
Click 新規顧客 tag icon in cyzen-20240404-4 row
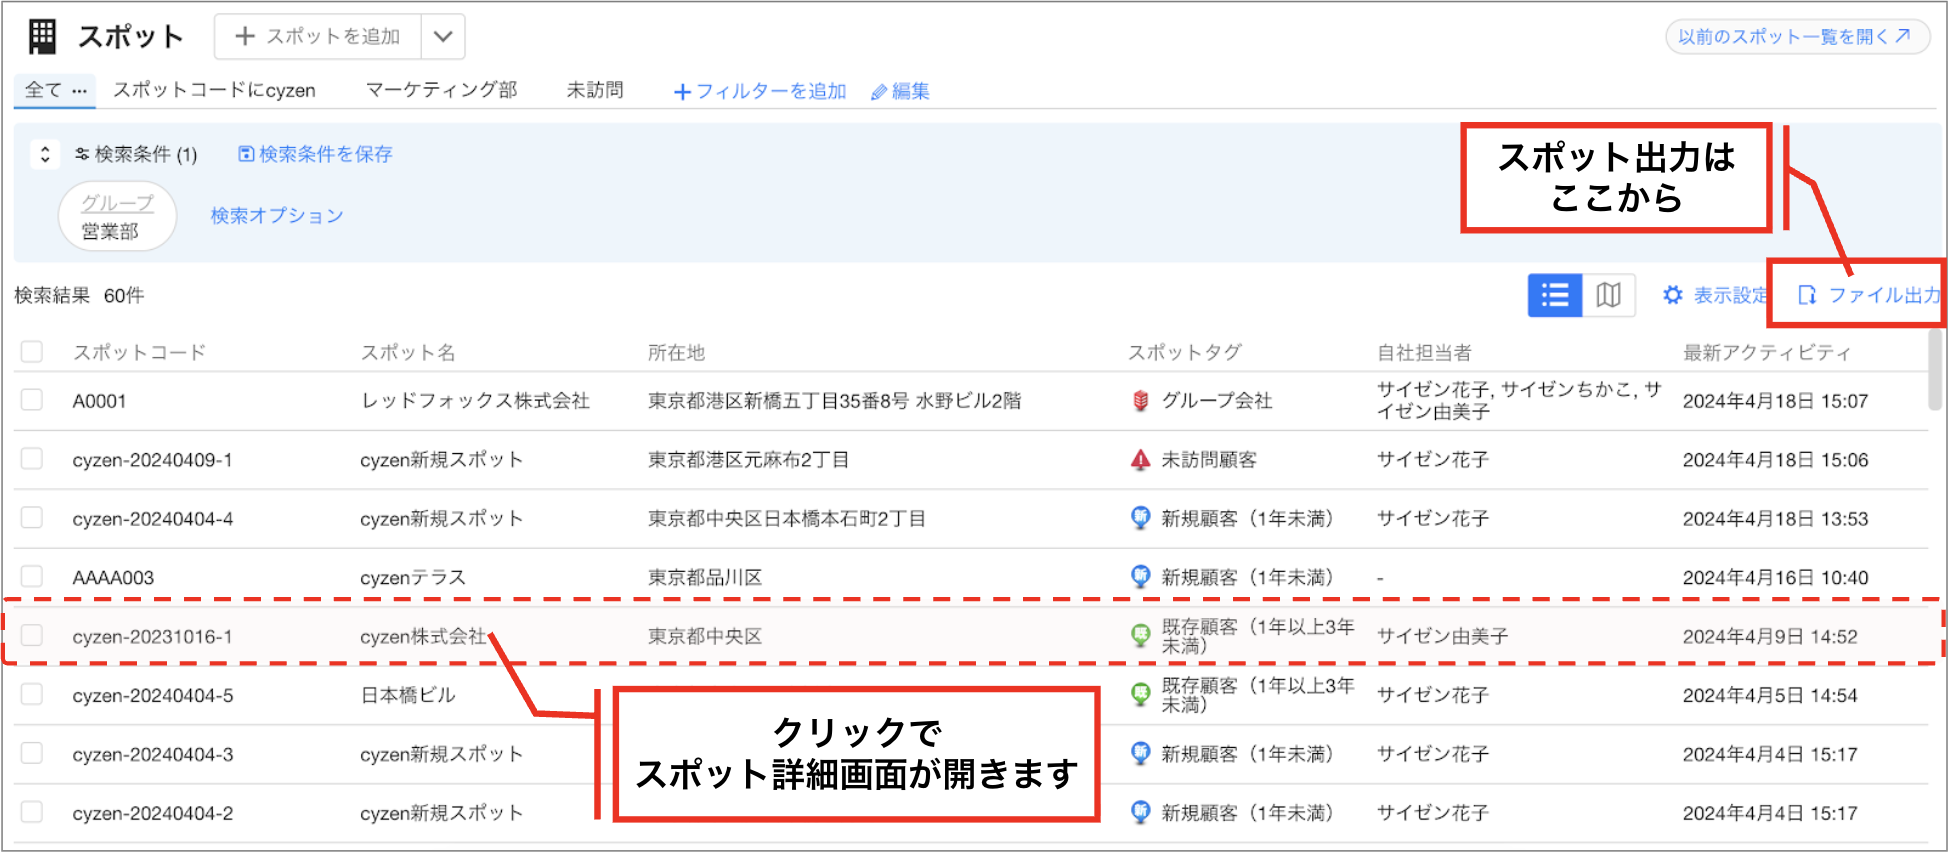tap(1140, 518)
